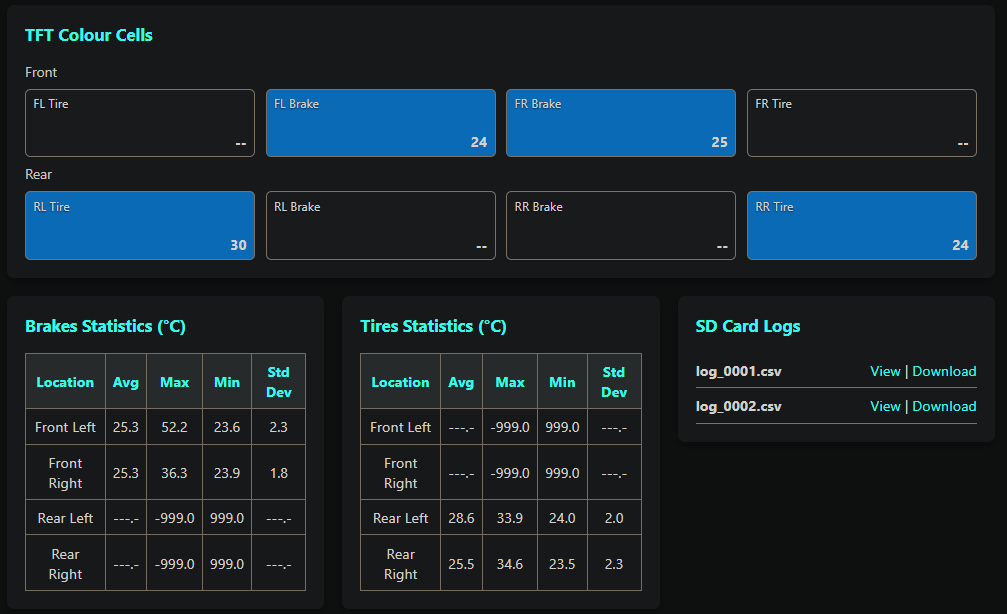Click the Std Dev header in Tires Statistics
The width and height of the screenshot is (1007, 614).
pos(614,381)
